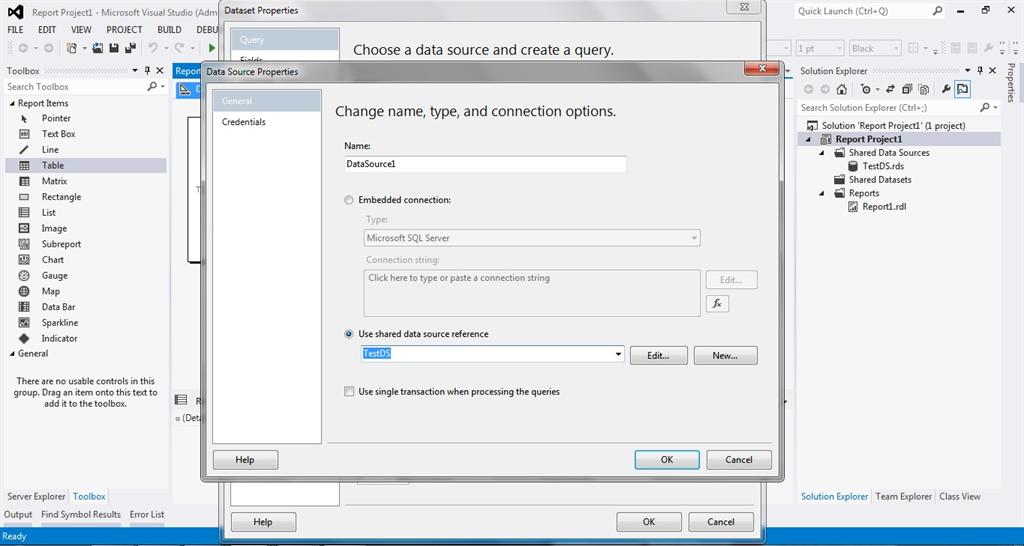
Task: Collapse the Report Project1 tree node
Action: [x=808, y=139]
